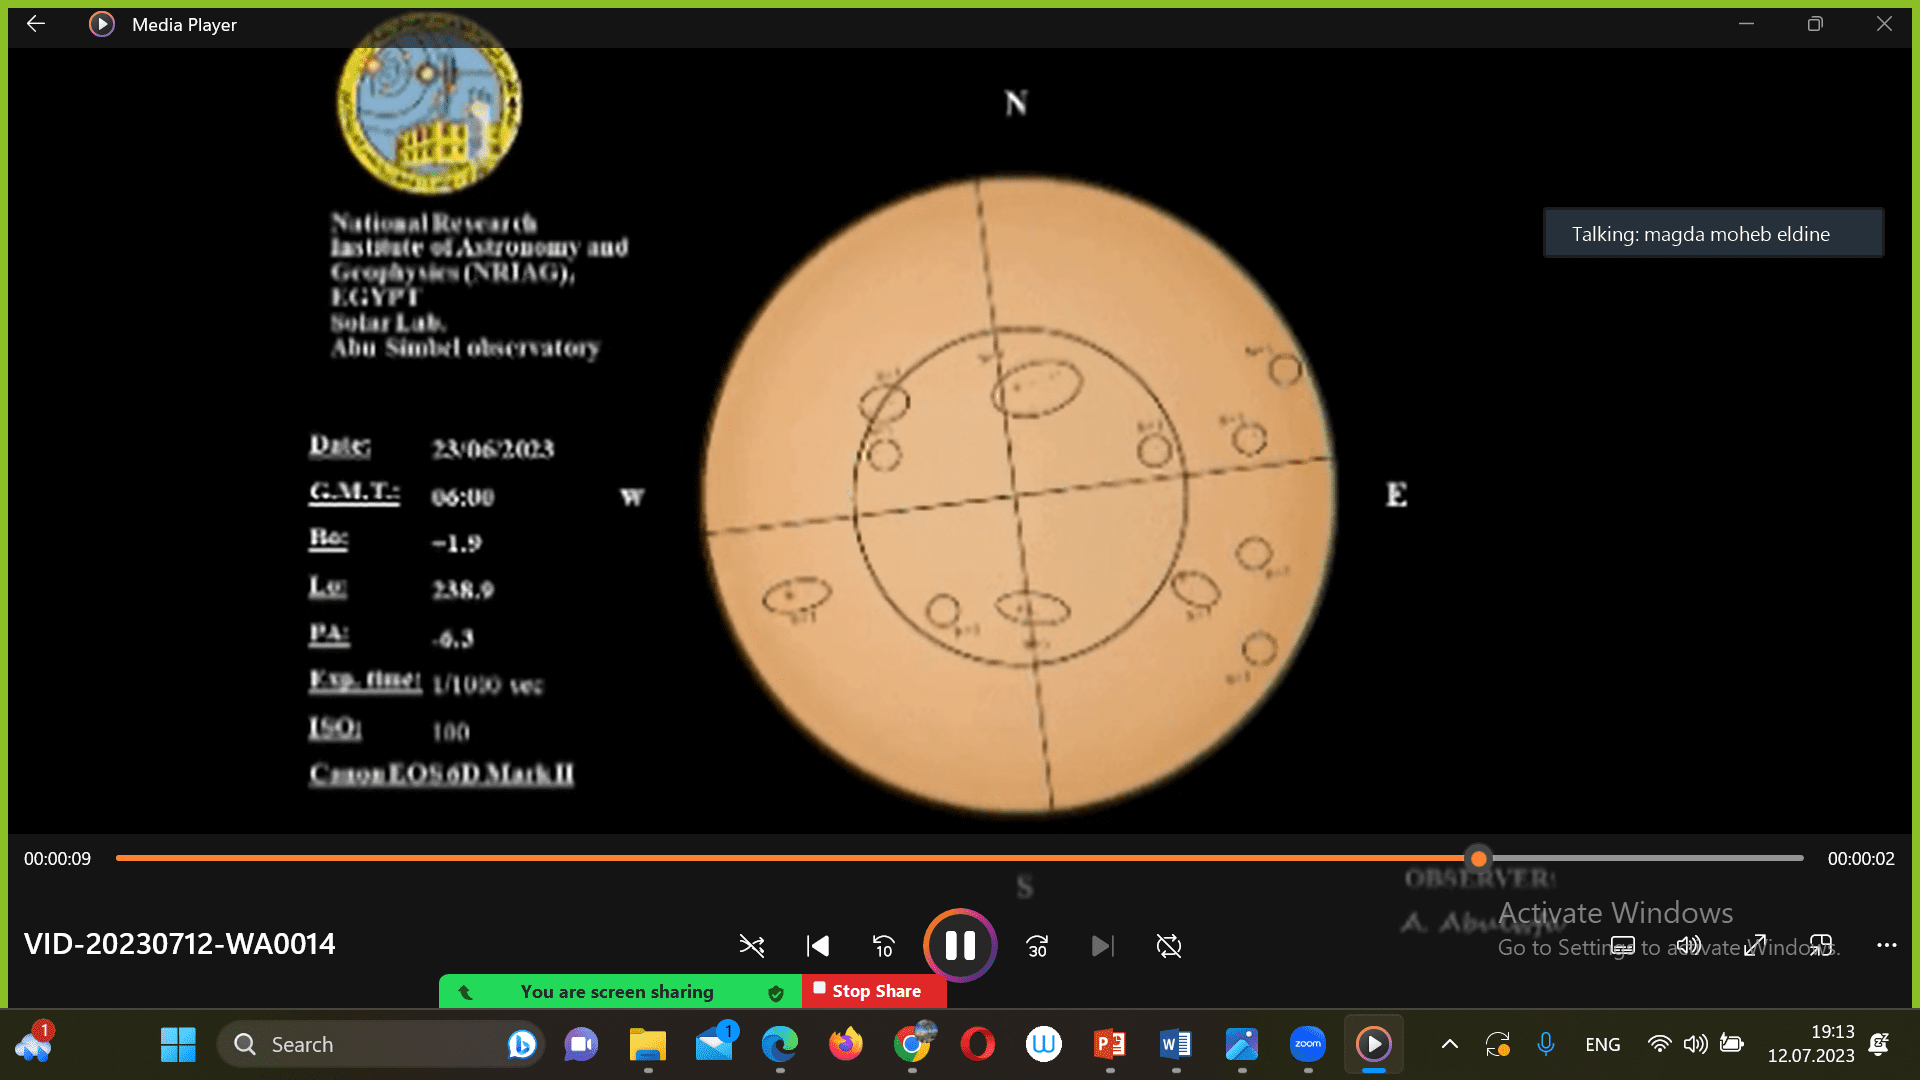The height and width of the screenshot is (1080, 1920).
Task: Open Google Chrome from taskbar
Action: (912, 1045)
